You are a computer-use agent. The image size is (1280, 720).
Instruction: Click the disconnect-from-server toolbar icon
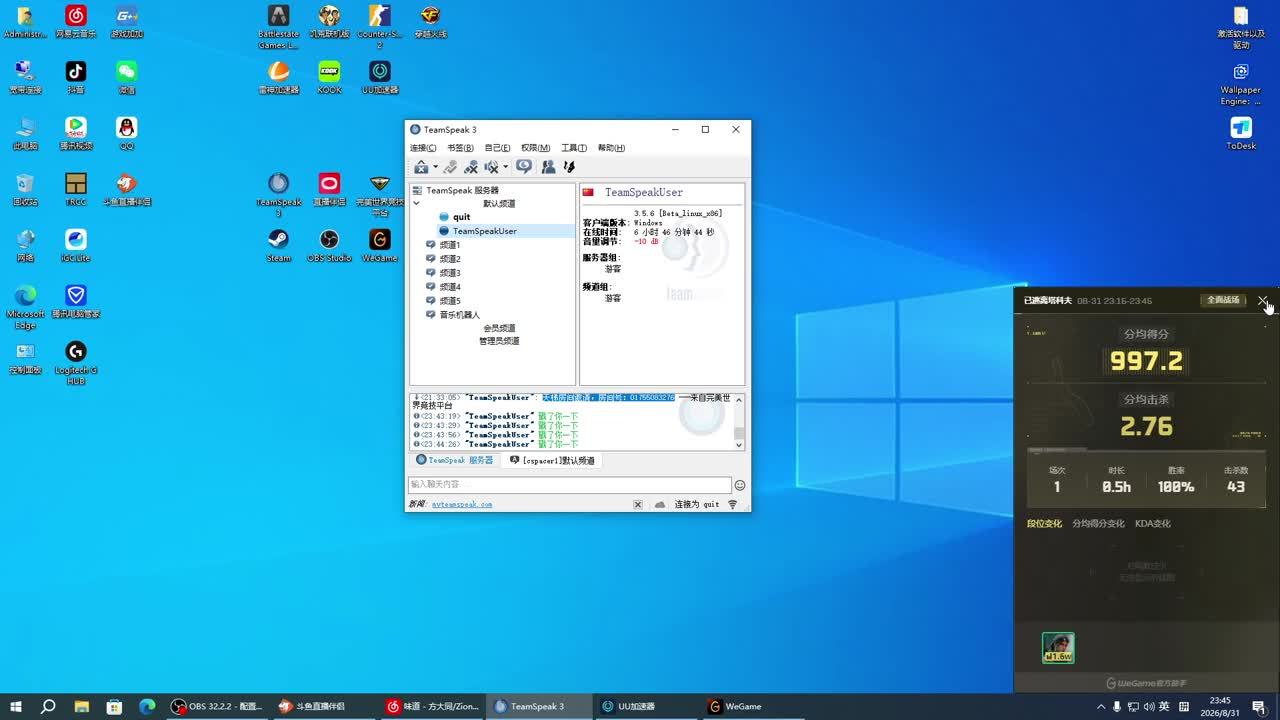coord(451,167)
